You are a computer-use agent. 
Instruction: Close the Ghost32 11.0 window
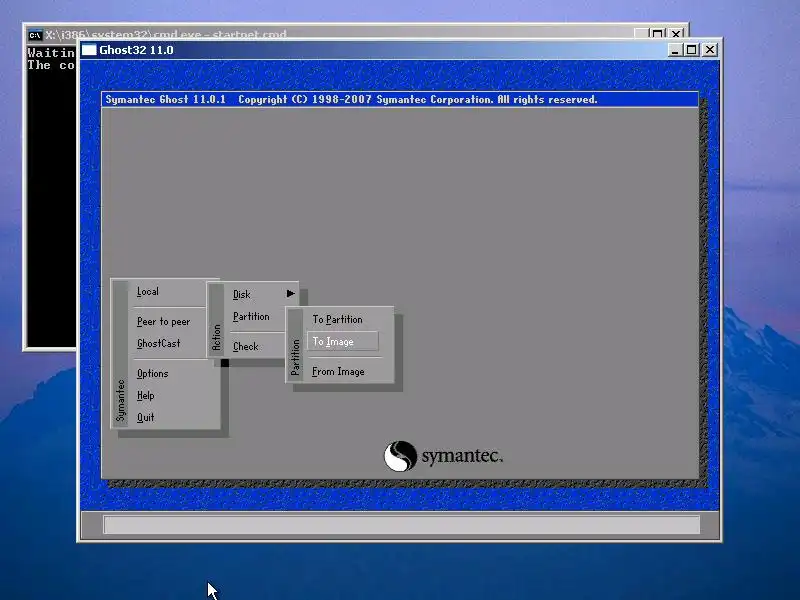710,50
